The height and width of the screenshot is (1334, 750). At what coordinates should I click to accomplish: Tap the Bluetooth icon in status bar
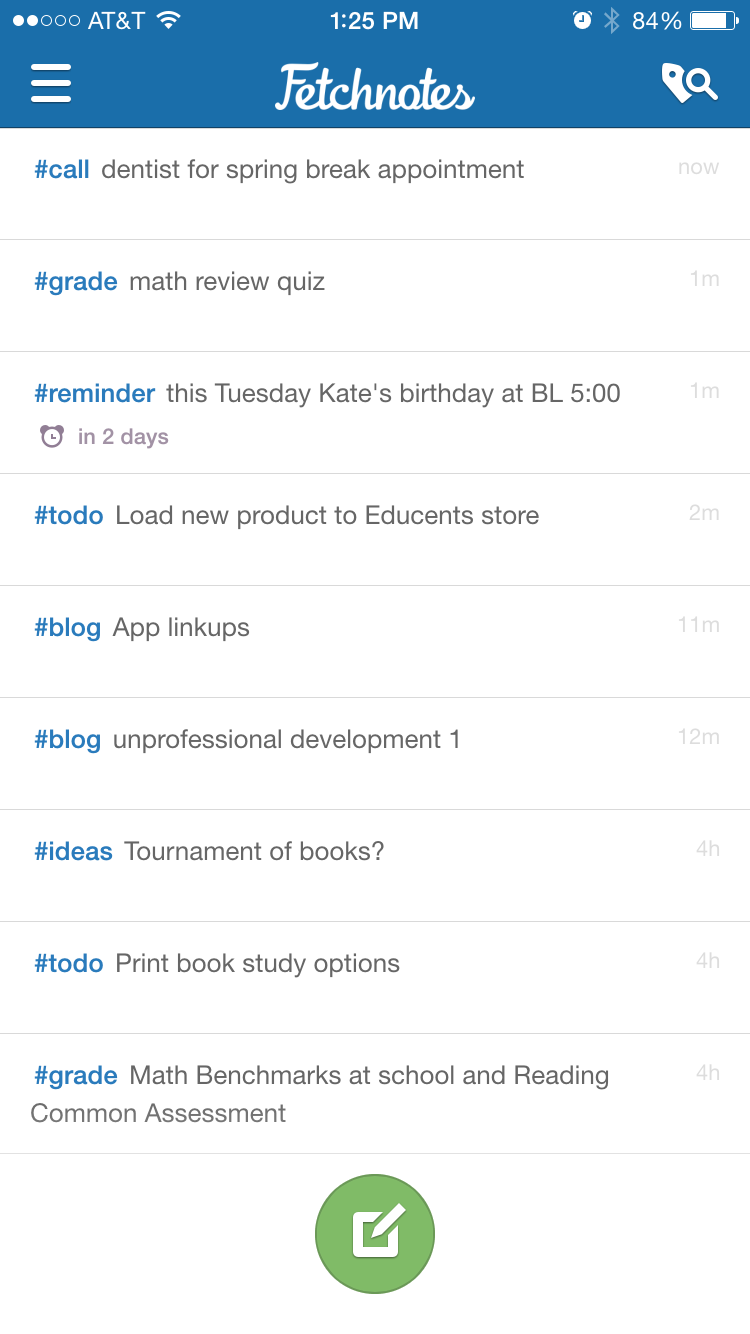[612, 20]
